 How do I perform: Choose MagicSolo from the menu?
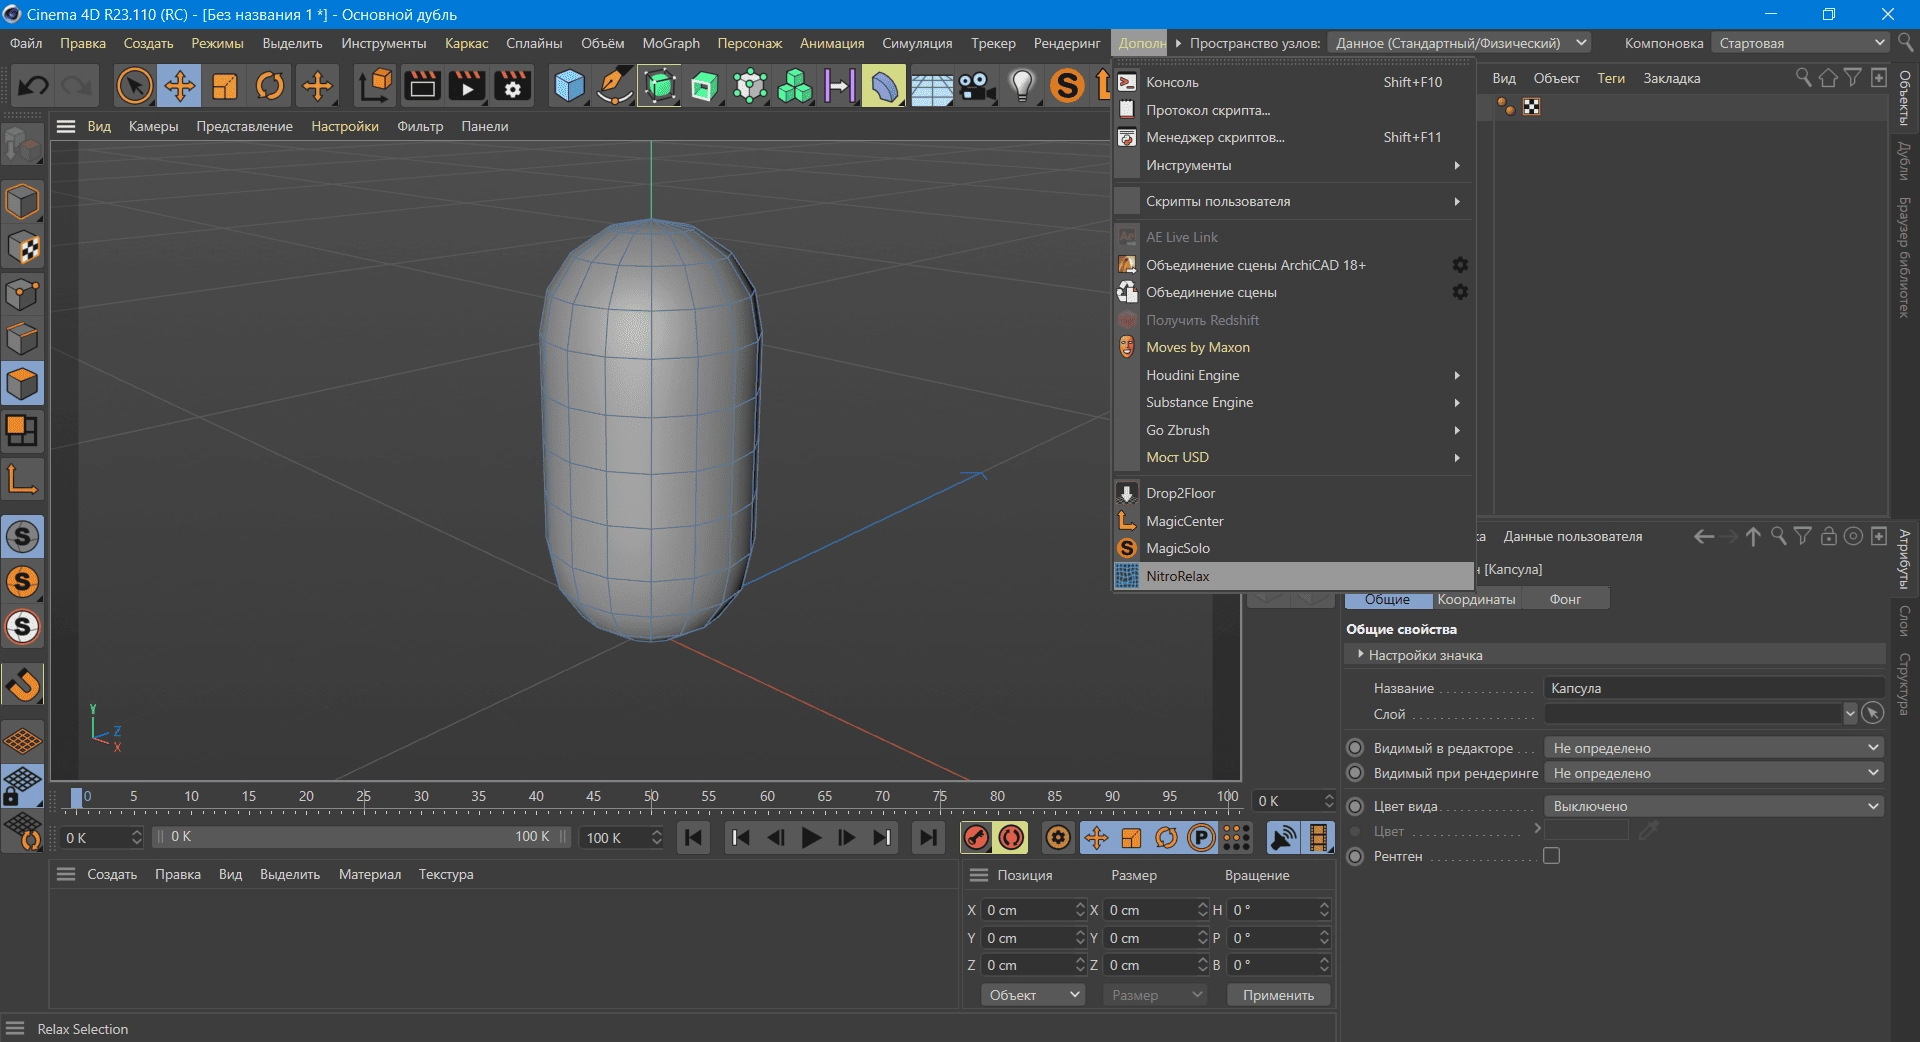(1294, 548)
